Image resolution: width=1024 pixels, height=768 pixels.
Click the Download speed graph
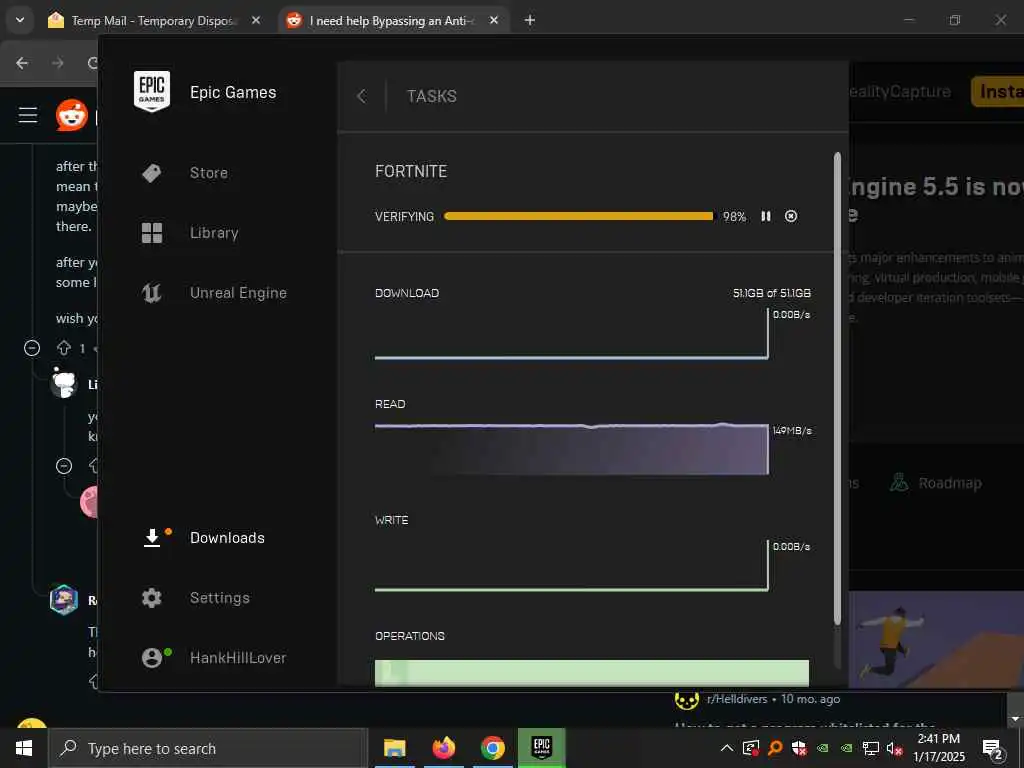(571, 334)
